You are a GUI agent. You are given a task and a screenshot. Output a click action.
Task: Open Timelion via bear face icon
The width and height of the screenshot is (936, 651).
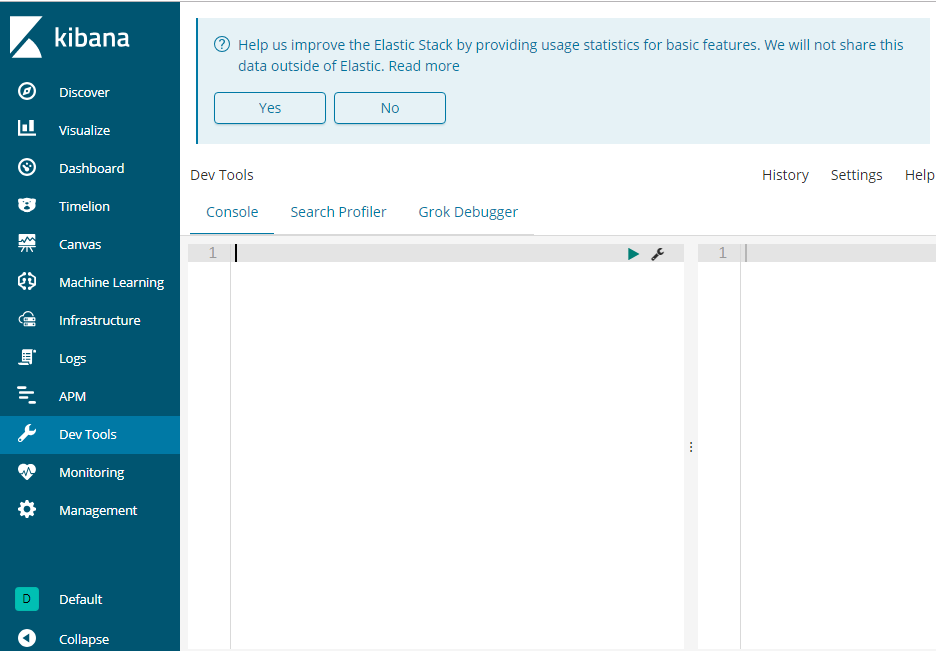pyautogui.click(x=27, y=205)
